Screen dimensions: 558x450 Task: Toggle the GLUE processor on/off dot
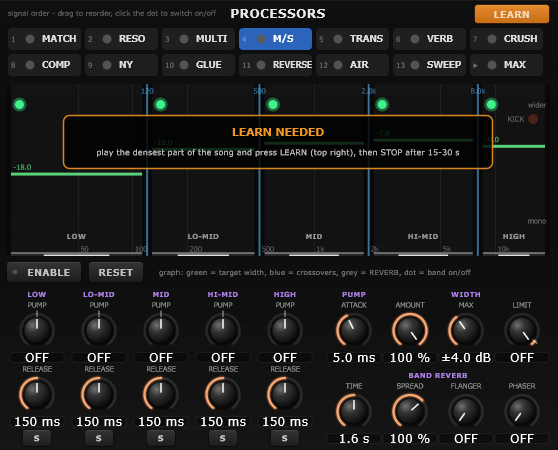pos(184,65)
